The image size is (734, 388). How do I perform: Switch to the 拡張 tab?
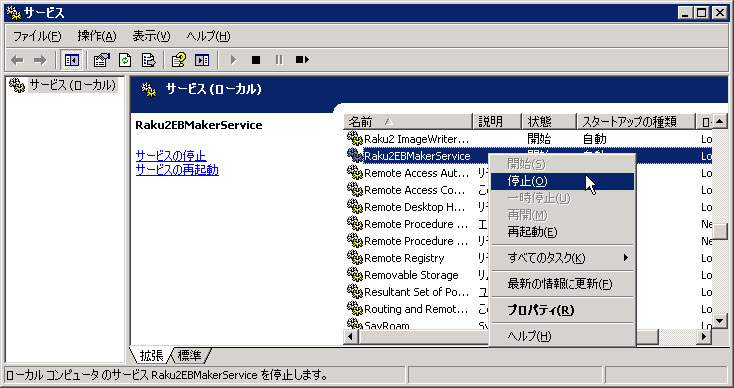click(x=151, y=356)
